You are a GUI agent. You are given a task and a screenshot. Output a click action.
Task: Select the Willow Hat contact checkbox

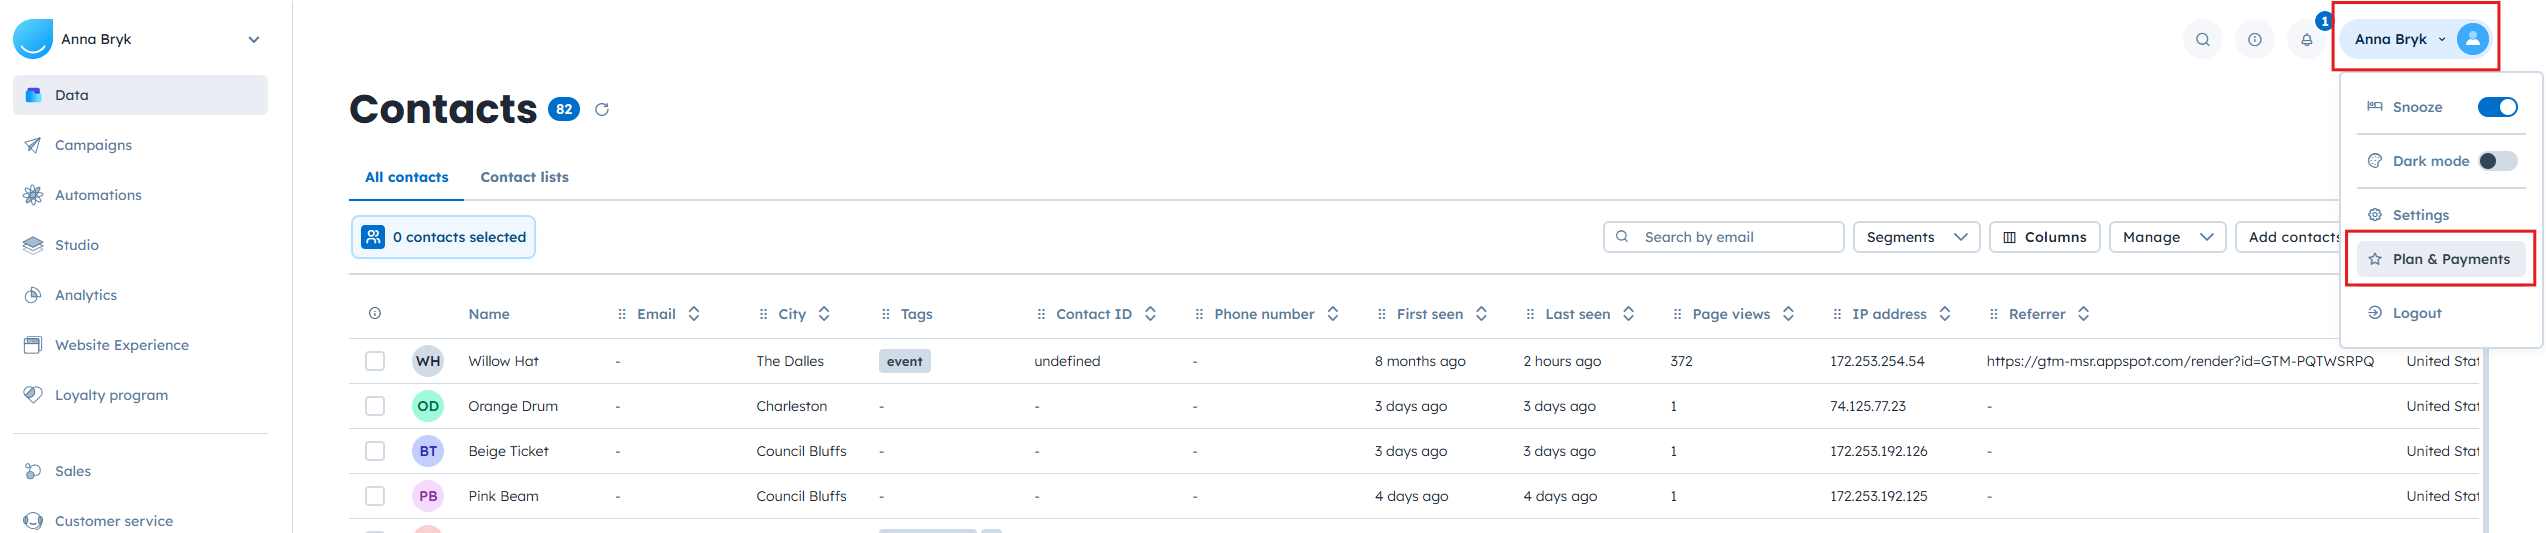tap(375, 361)
